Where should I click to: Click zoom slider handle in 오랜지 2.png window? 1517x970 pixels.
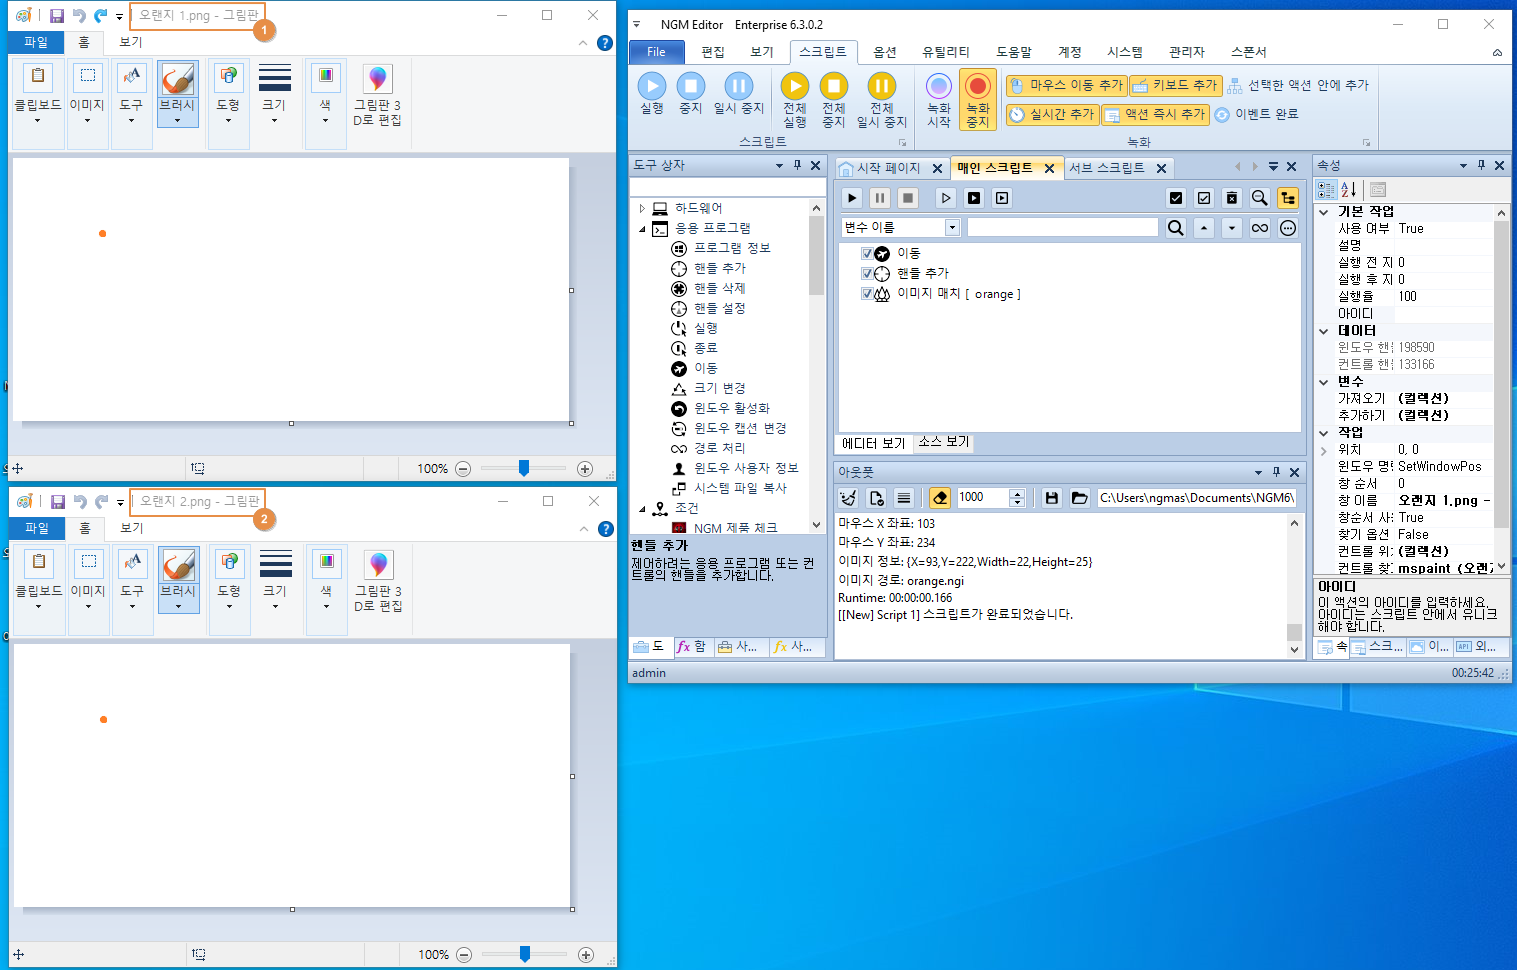coord(524,954)
